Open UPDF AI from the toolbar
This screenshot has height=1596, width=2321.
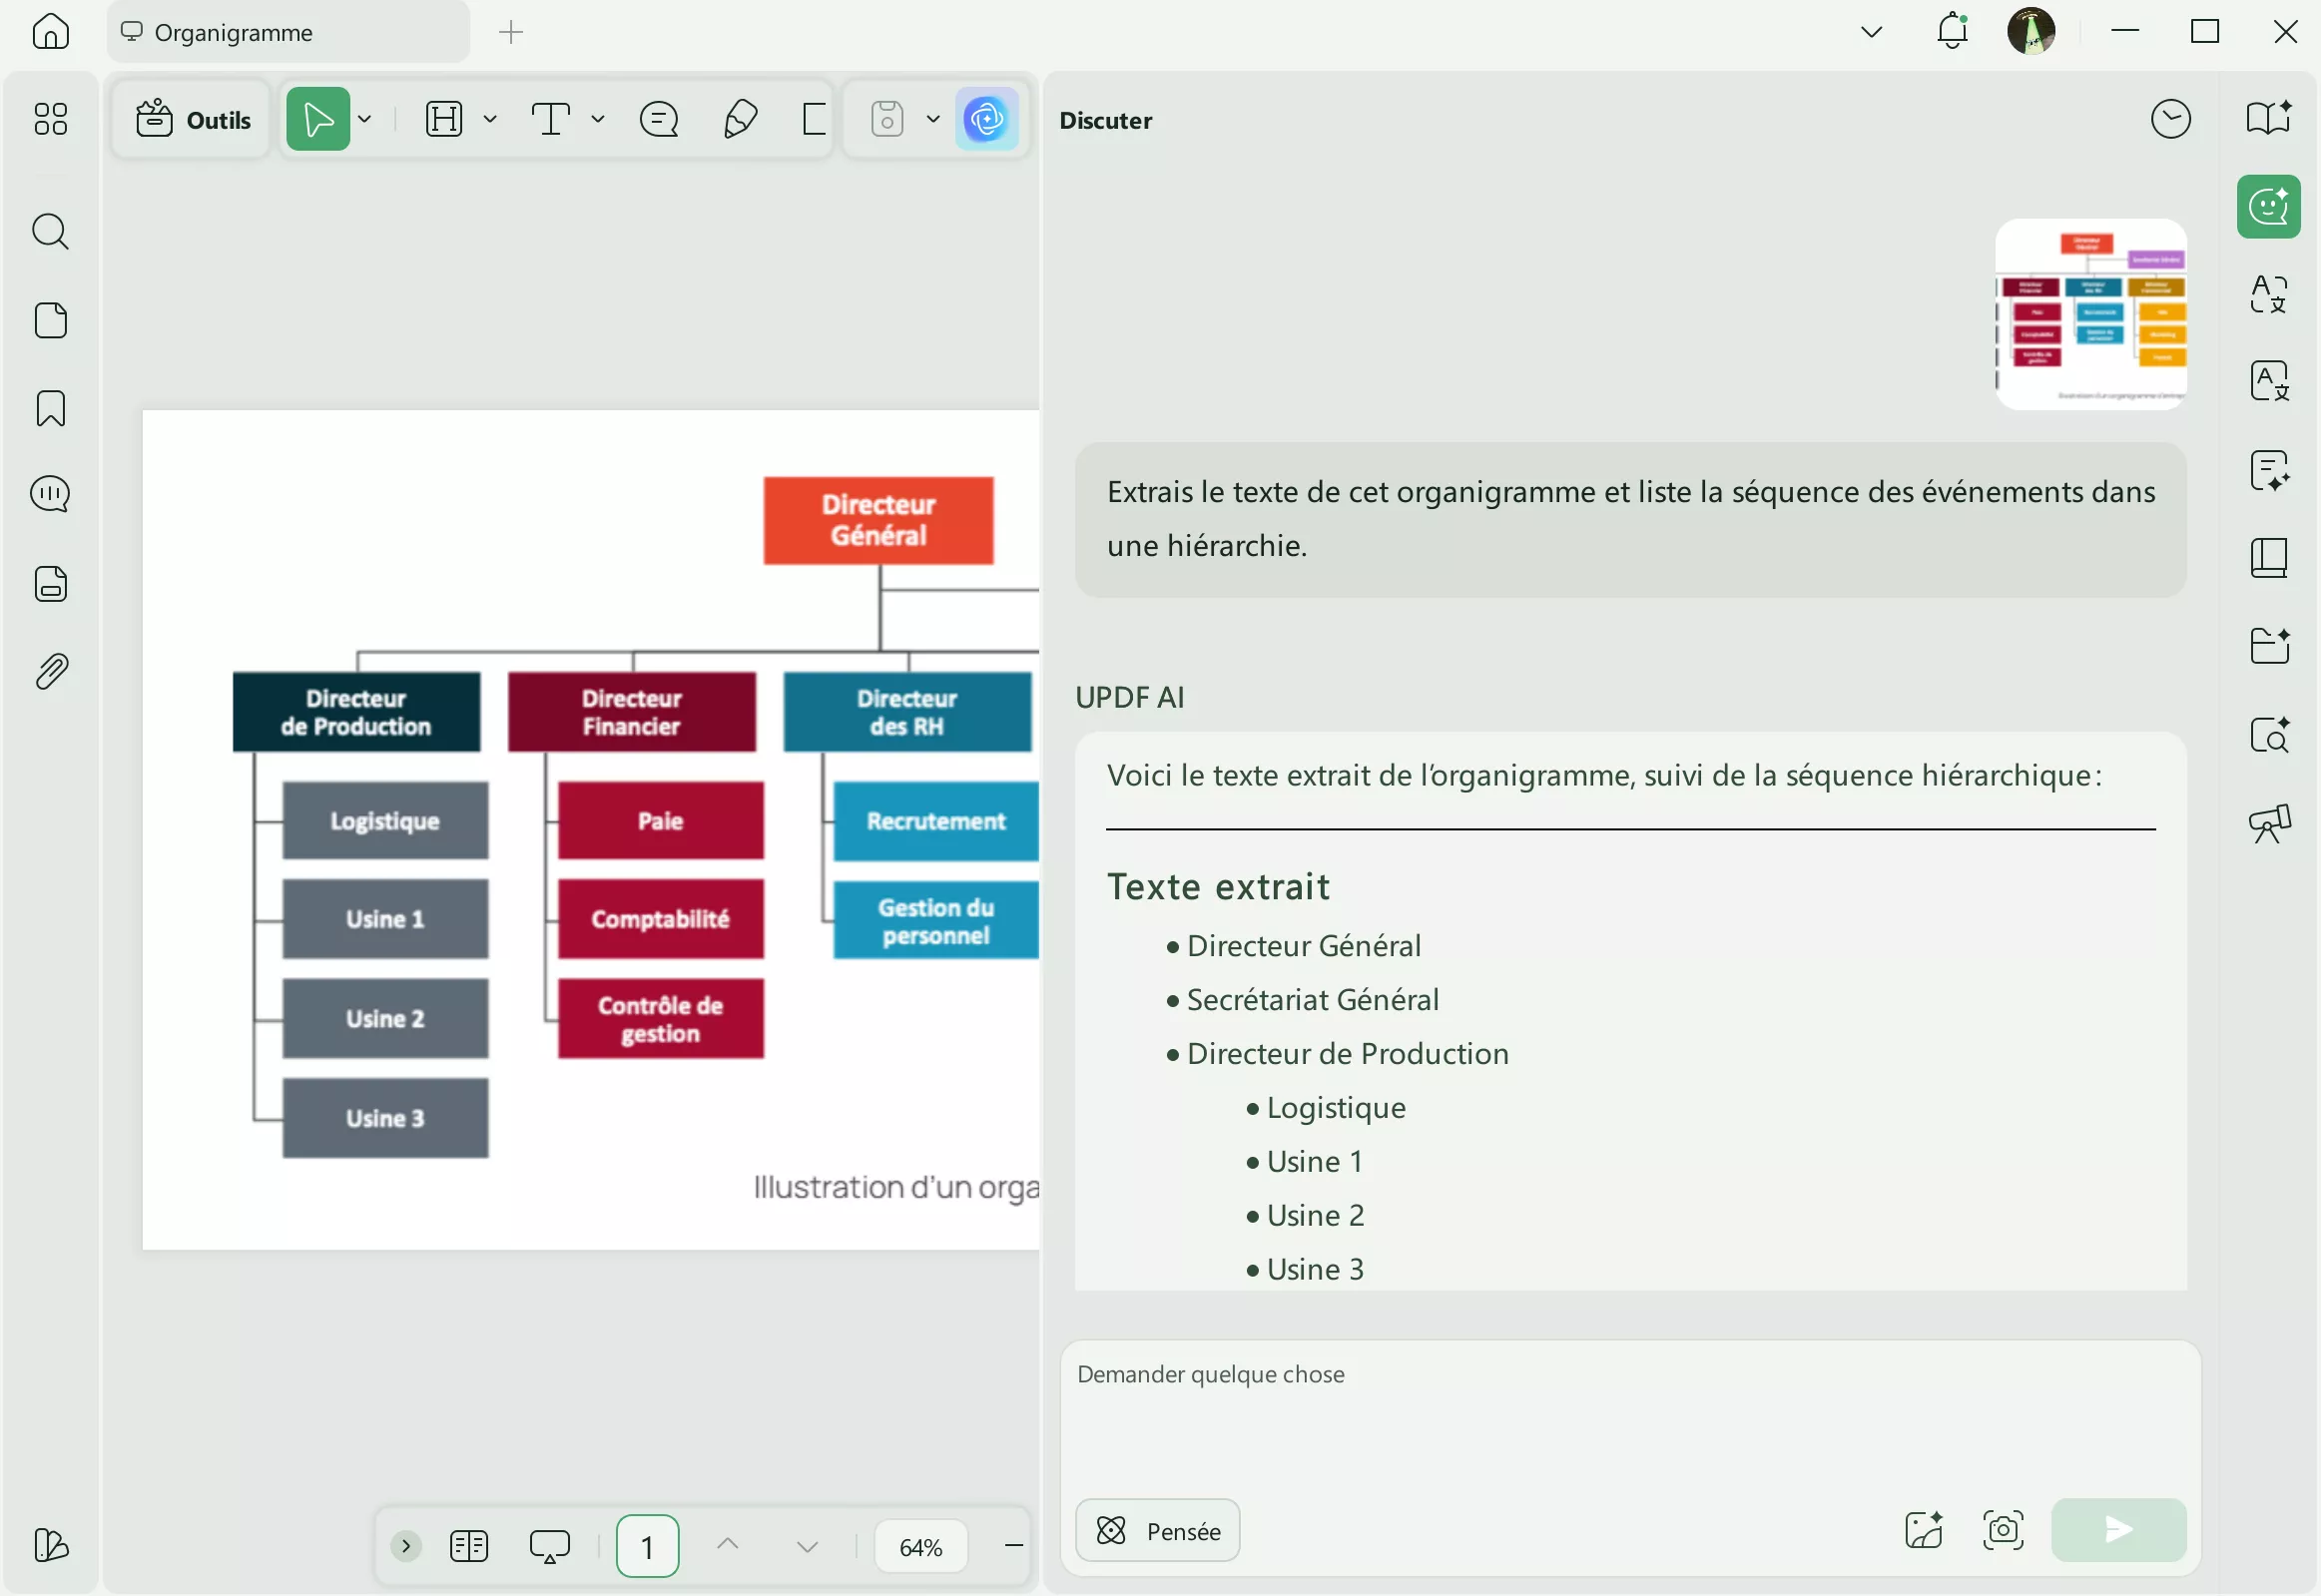[987, 118]
